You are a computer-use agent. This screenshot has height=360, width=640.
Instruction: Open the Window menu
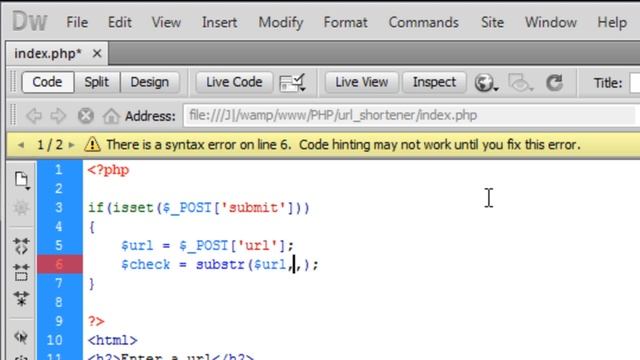click(550, 22)
